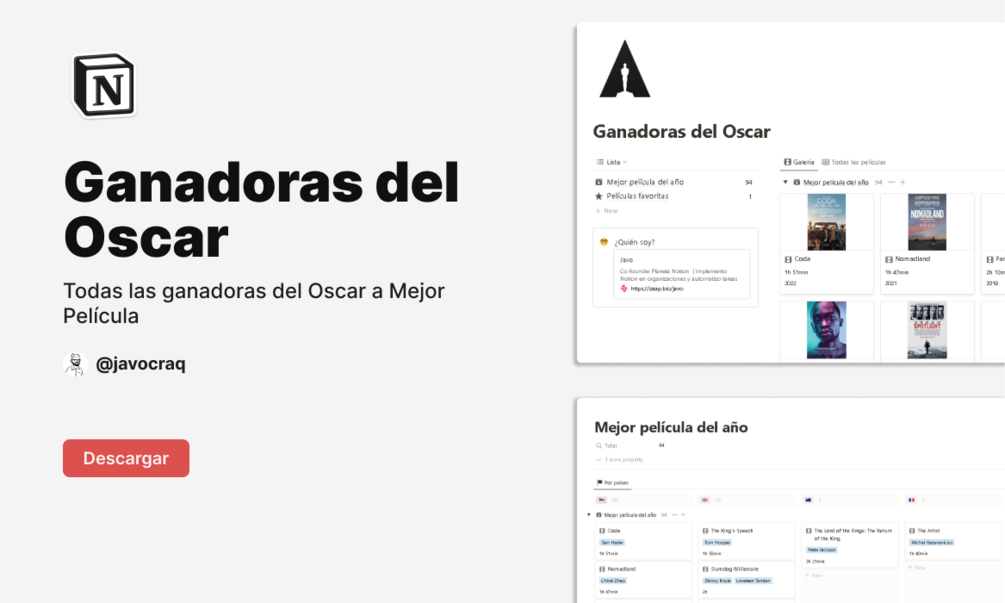
Task: Click the Slumdog Millionaire card title
Action: (x=735, y=569)
